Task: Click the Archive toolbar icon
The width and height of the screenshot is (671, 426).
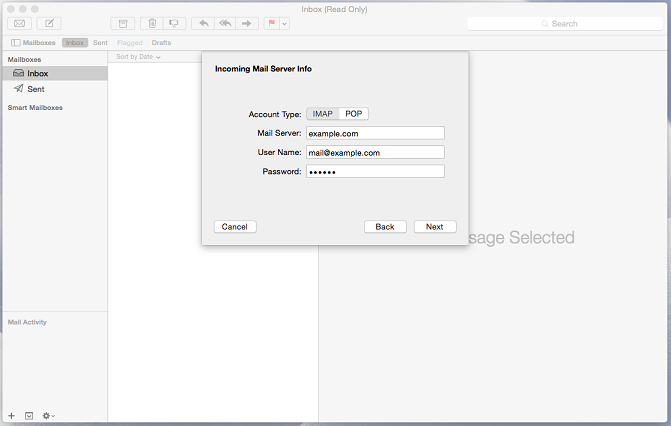Action: pos(122,23)
